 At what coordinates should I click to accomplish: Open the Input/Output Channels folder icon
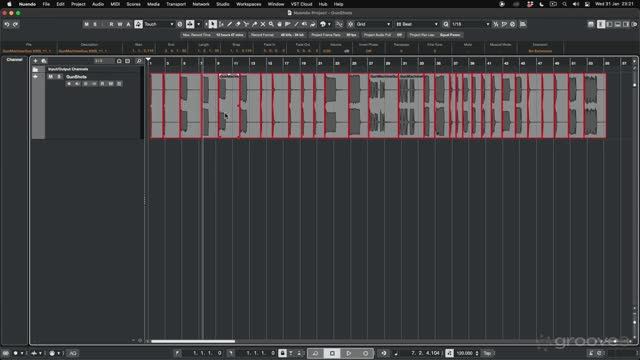click(x=36, y=69)
